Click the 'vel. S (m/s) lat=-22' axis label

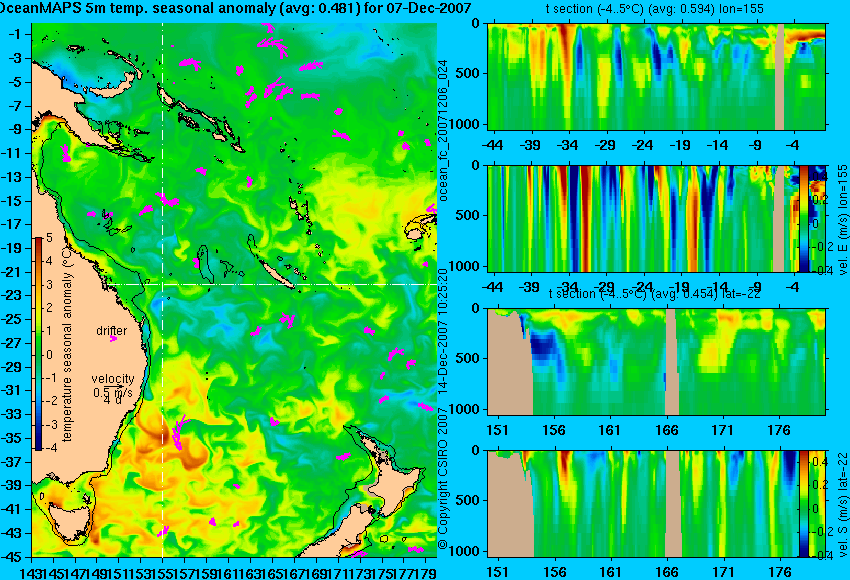(842, 503)
